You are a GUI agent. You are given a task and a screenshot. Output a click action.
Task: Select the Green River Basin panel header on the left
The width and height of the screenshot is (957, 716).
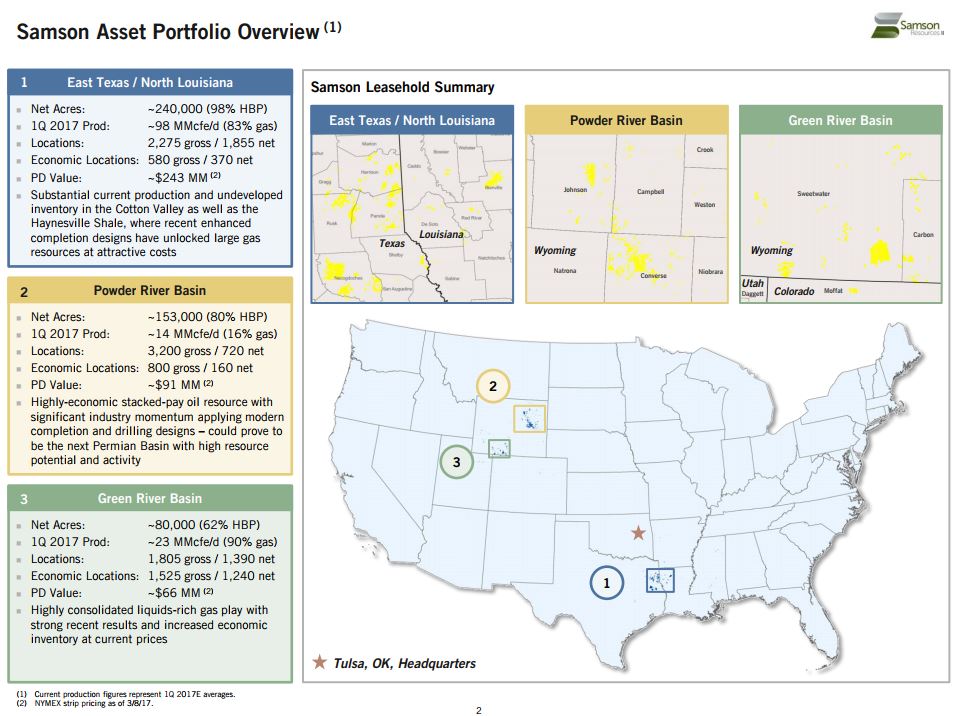pyautogui.click(x=150, y=498)
